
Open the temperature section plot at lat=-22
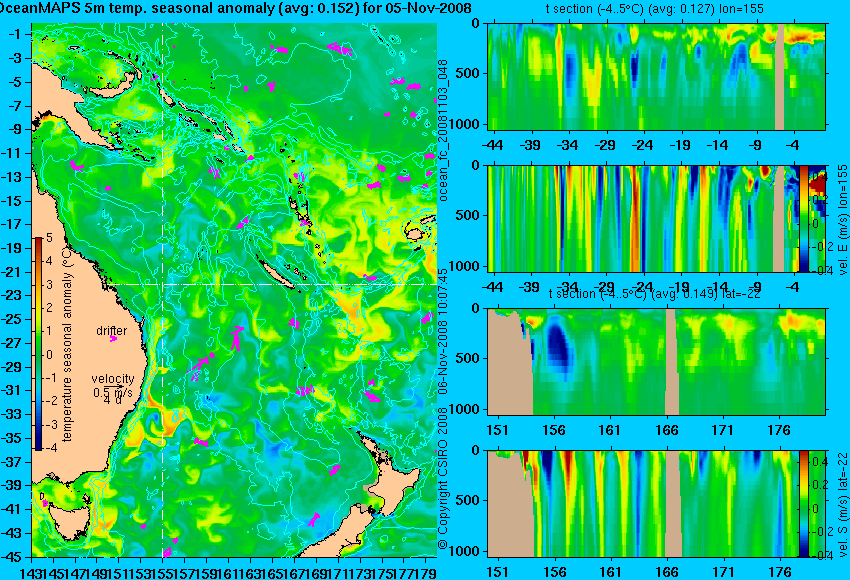click(x=656, y=362)
